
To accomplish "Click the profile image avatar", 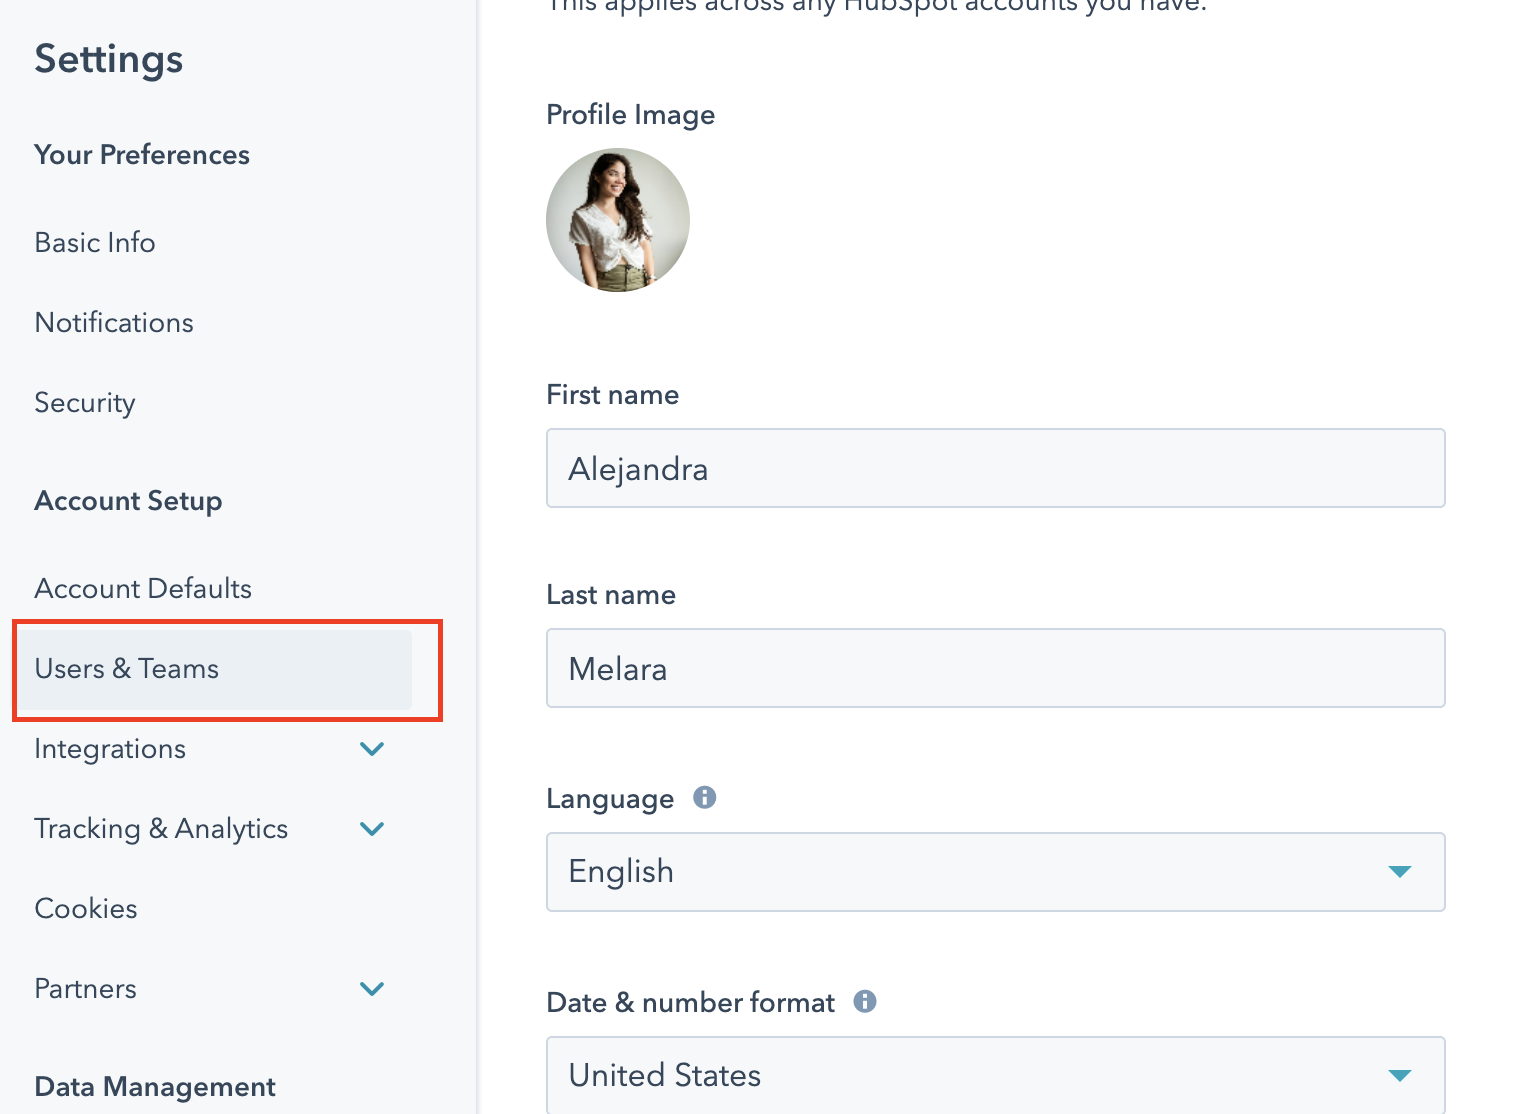I will click(618, 220).
